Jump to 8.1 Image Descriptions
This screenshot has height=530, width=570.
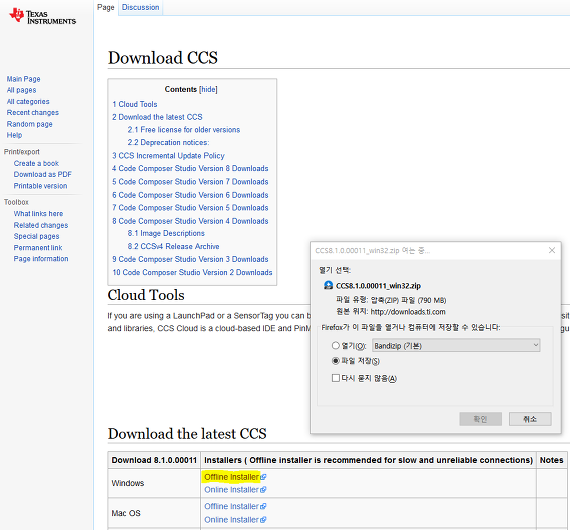pos(166,233)
